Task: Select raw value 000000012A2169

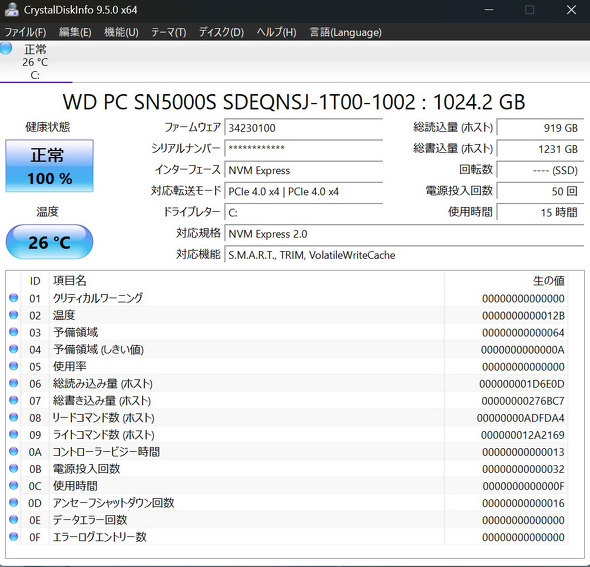Action: tap(522, 435)
